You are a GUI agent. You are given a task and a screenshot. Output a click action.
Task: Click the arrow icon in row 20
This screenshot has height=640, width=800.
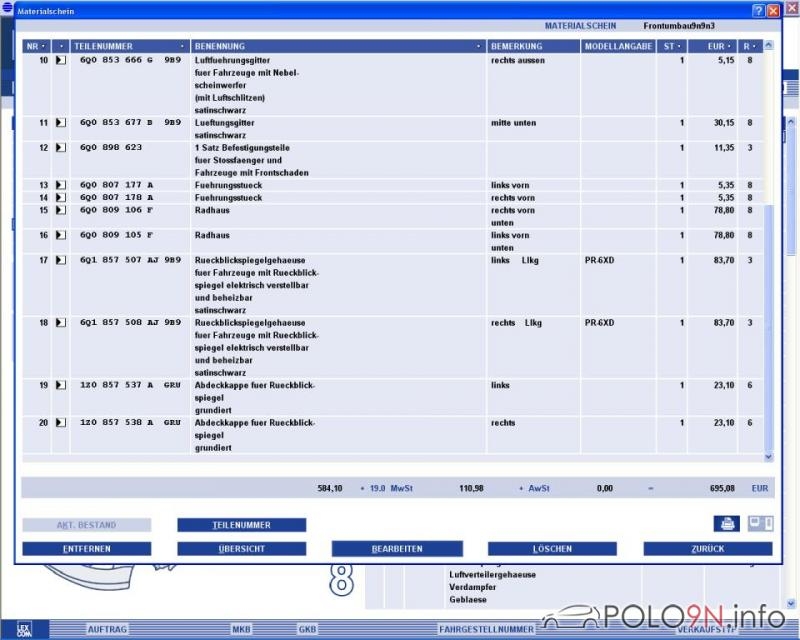(x=60, y=423)
